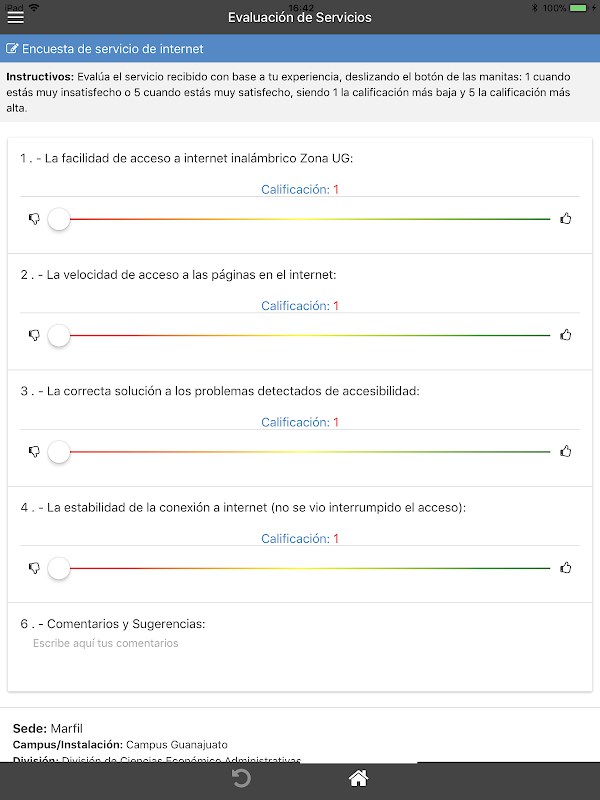Tap thumbs-down icon for question 4
Screen dimensions: 600x800
pos(34,568)
